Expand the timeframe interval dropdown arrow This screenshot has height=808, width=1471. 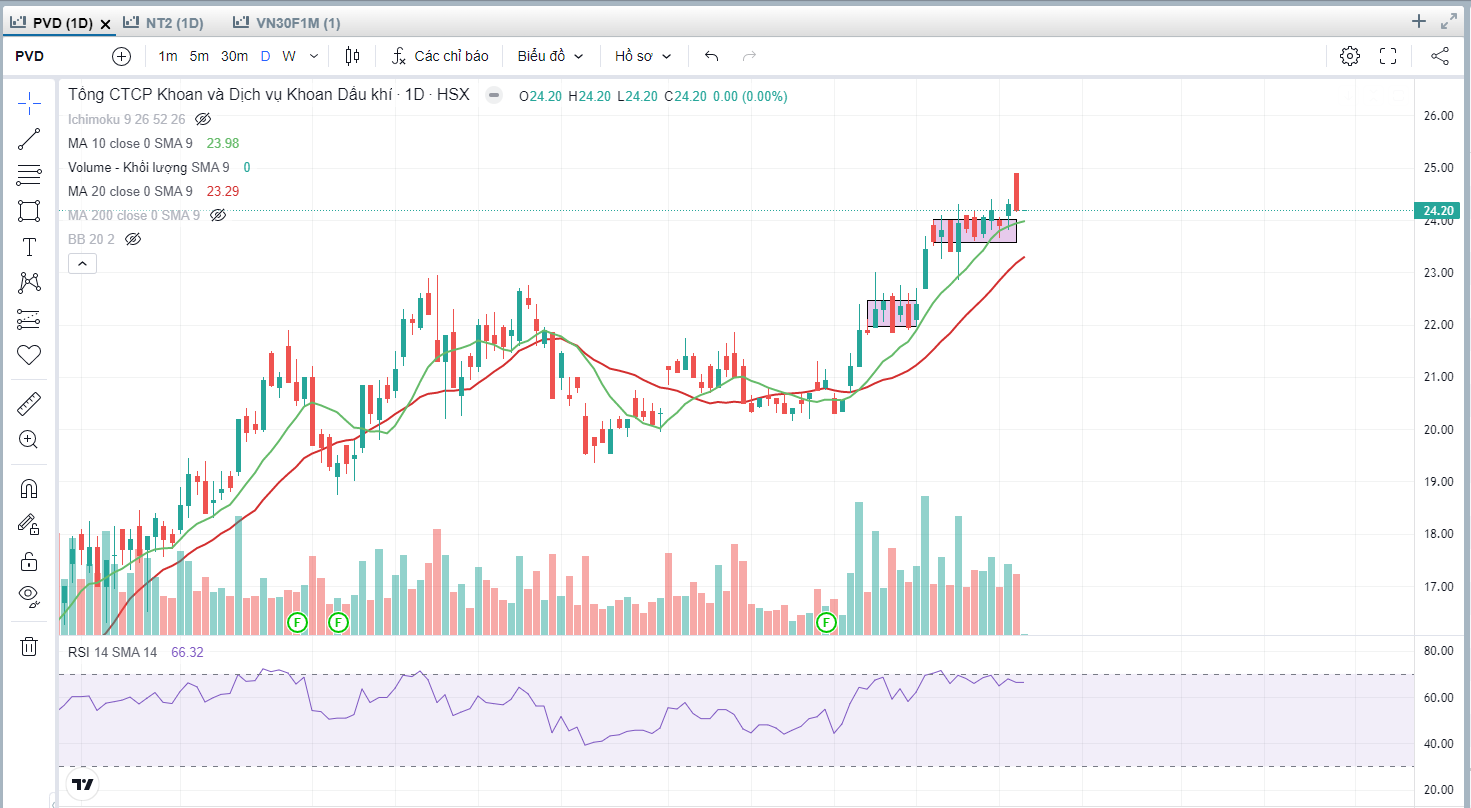314,56
